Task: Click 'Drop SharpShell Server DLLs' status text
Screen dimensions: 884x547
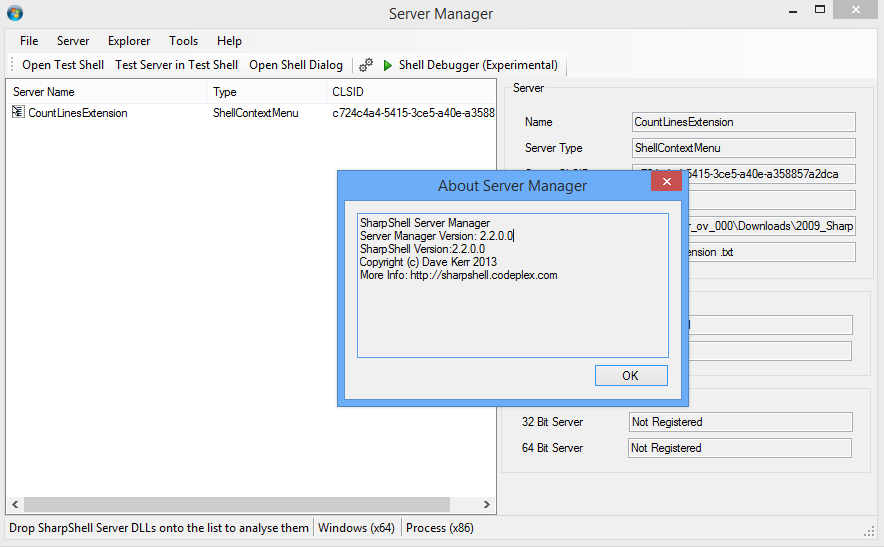Action: click(x=159, y=528)
